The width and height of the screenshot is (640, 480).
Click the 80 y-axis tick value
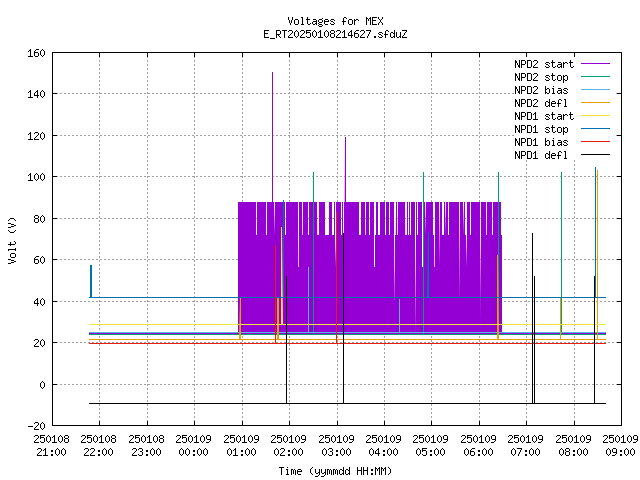[x=39, y=219]
